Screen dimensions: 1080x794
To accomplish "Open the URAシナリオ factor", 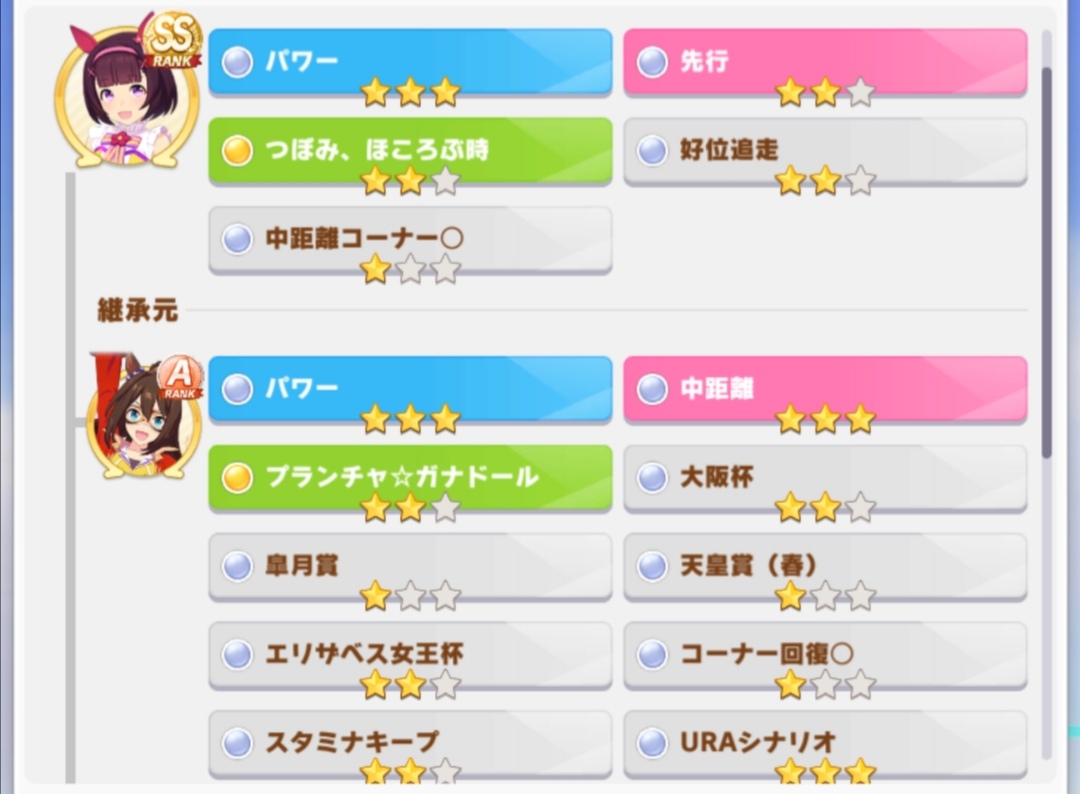I will coord(825,744).
